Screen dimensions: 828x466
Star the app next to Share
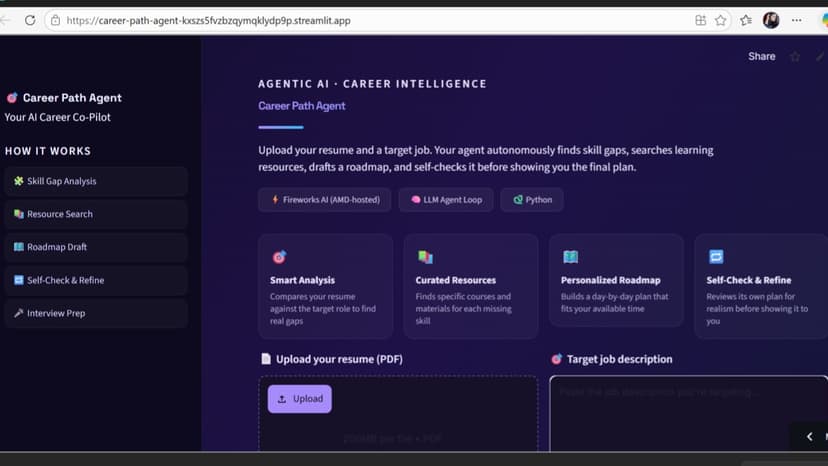click(x=795, y=57)
